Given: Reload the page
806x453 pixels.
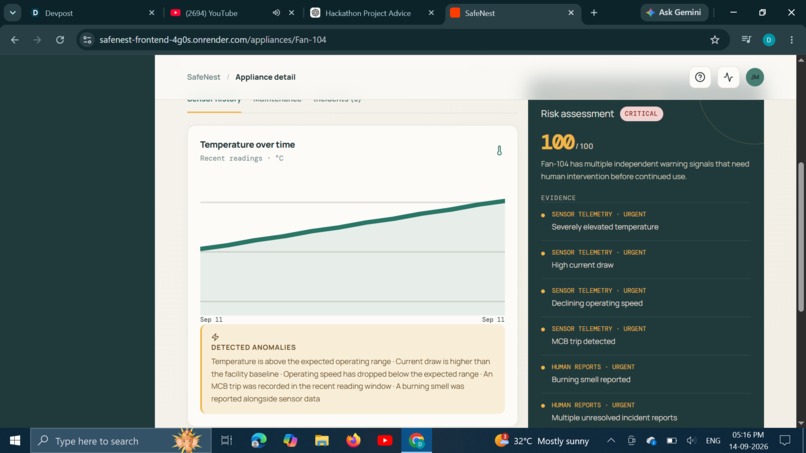Looking at the screenshot, I should tap(60, 40).
